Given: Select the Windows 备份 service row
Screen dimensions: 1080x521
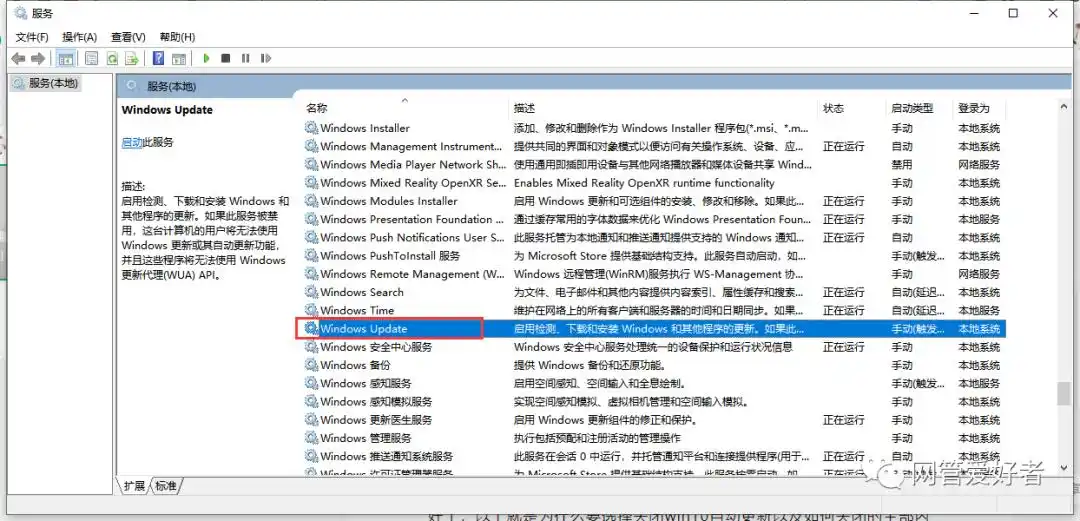Looking at the screenshot, I should pos(654,365).
